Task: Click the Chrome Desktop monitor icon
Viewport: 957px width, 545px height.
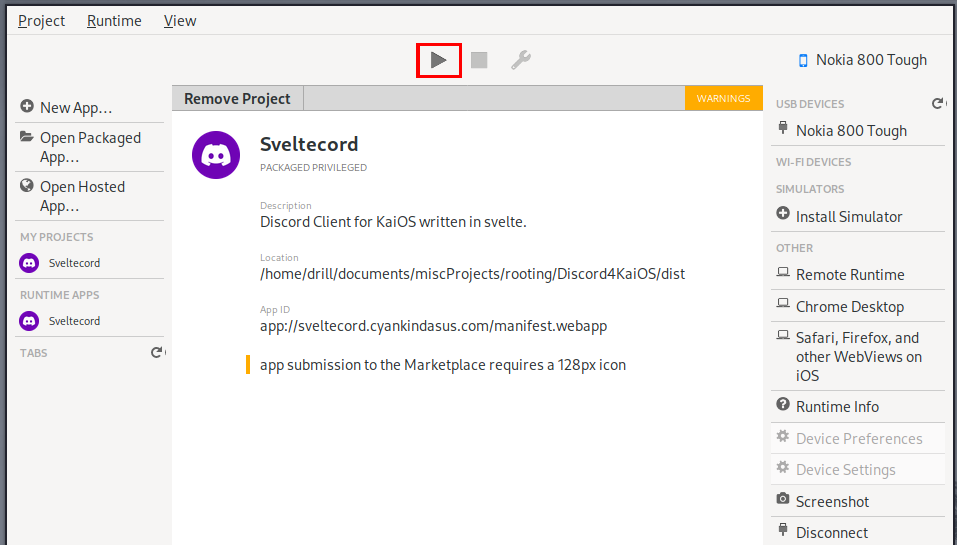Action: point(783,303)
